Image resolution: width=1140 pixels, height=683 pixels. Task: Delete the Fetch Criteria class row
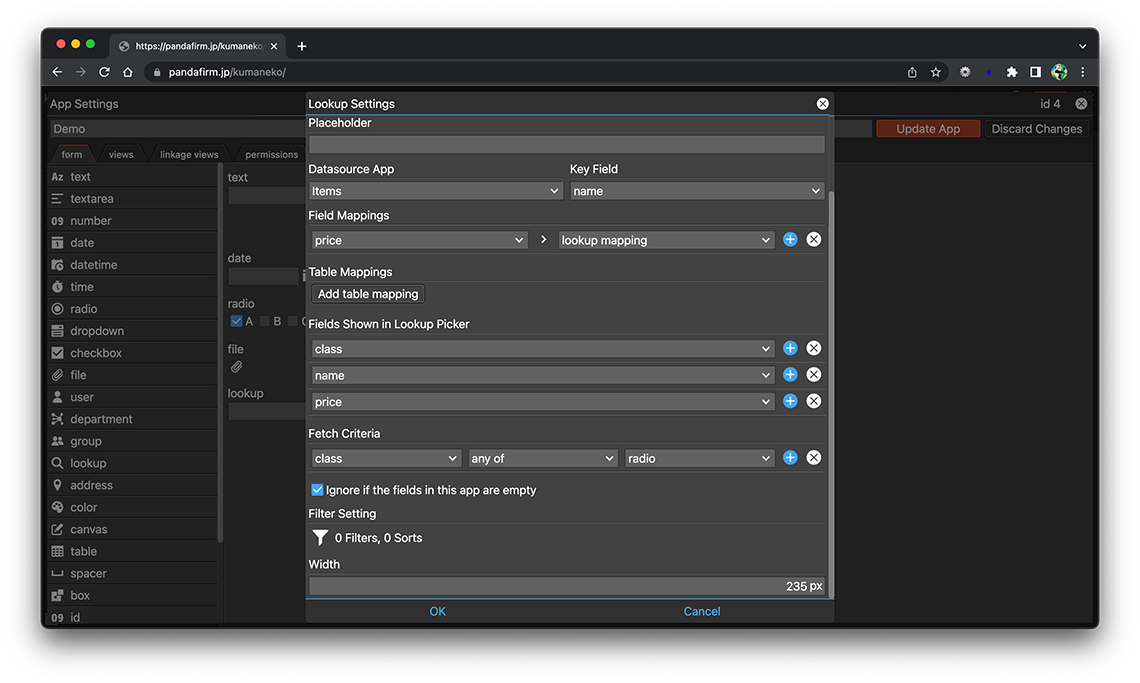click(814, 458)
